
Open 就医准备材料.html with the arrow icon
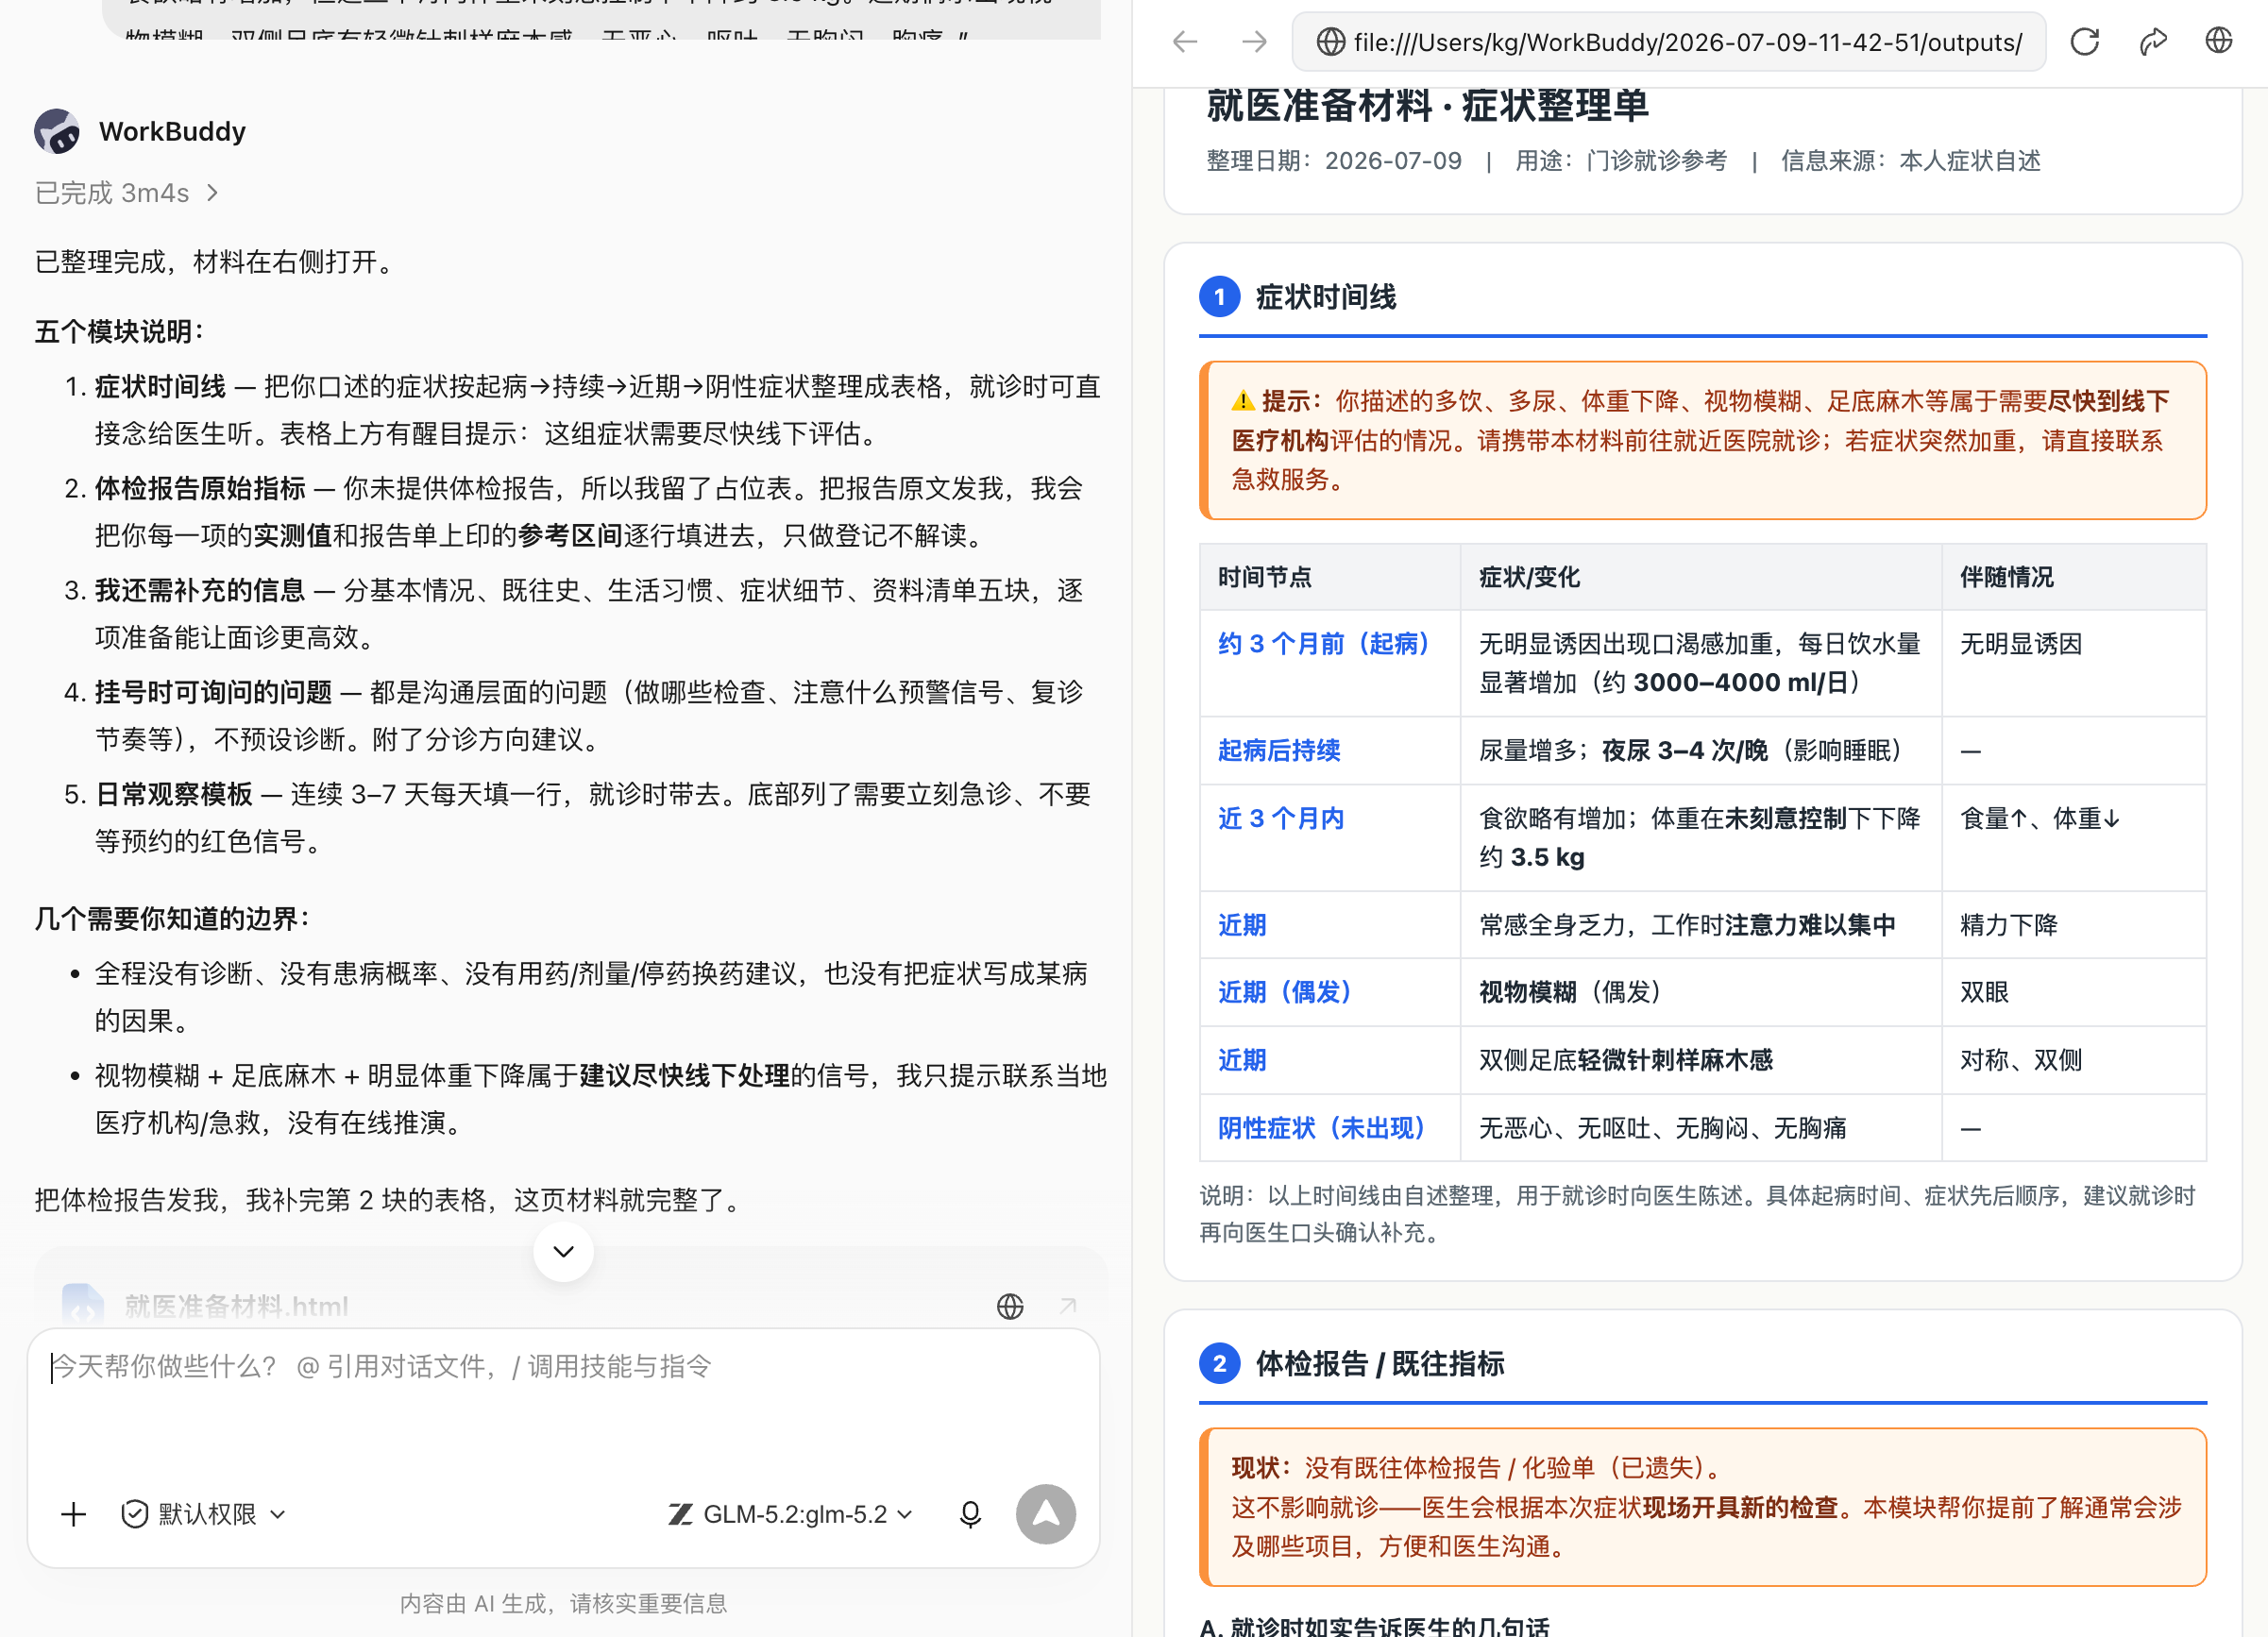point(1068,1306)
